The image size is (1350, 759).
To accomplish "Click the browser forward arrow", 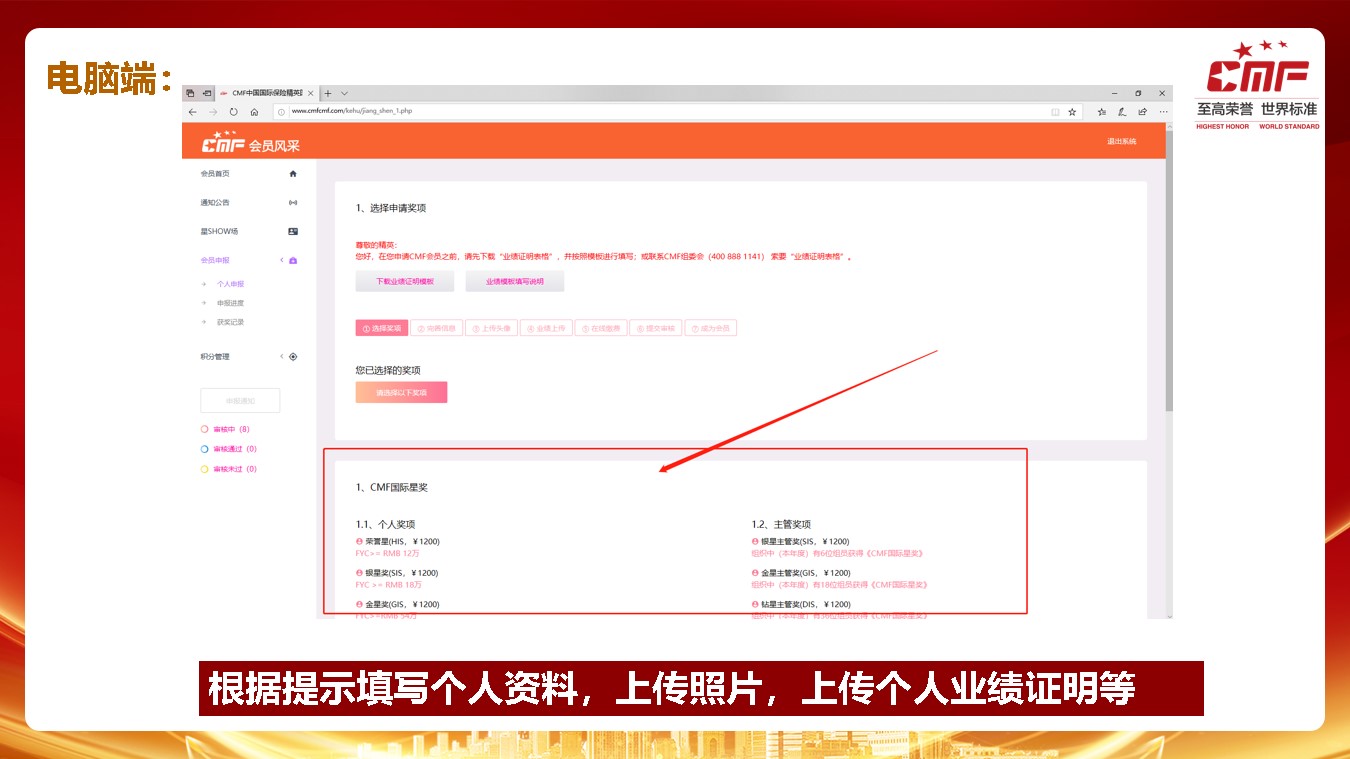I will click(x=213, y=112).
